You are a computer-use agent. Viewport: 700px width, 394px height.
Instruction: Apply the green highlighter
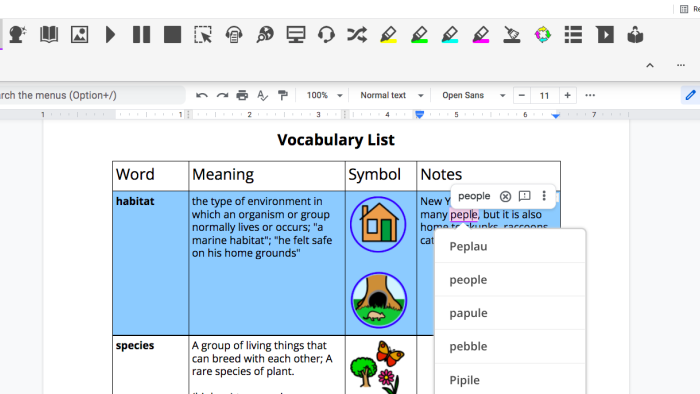419,34
